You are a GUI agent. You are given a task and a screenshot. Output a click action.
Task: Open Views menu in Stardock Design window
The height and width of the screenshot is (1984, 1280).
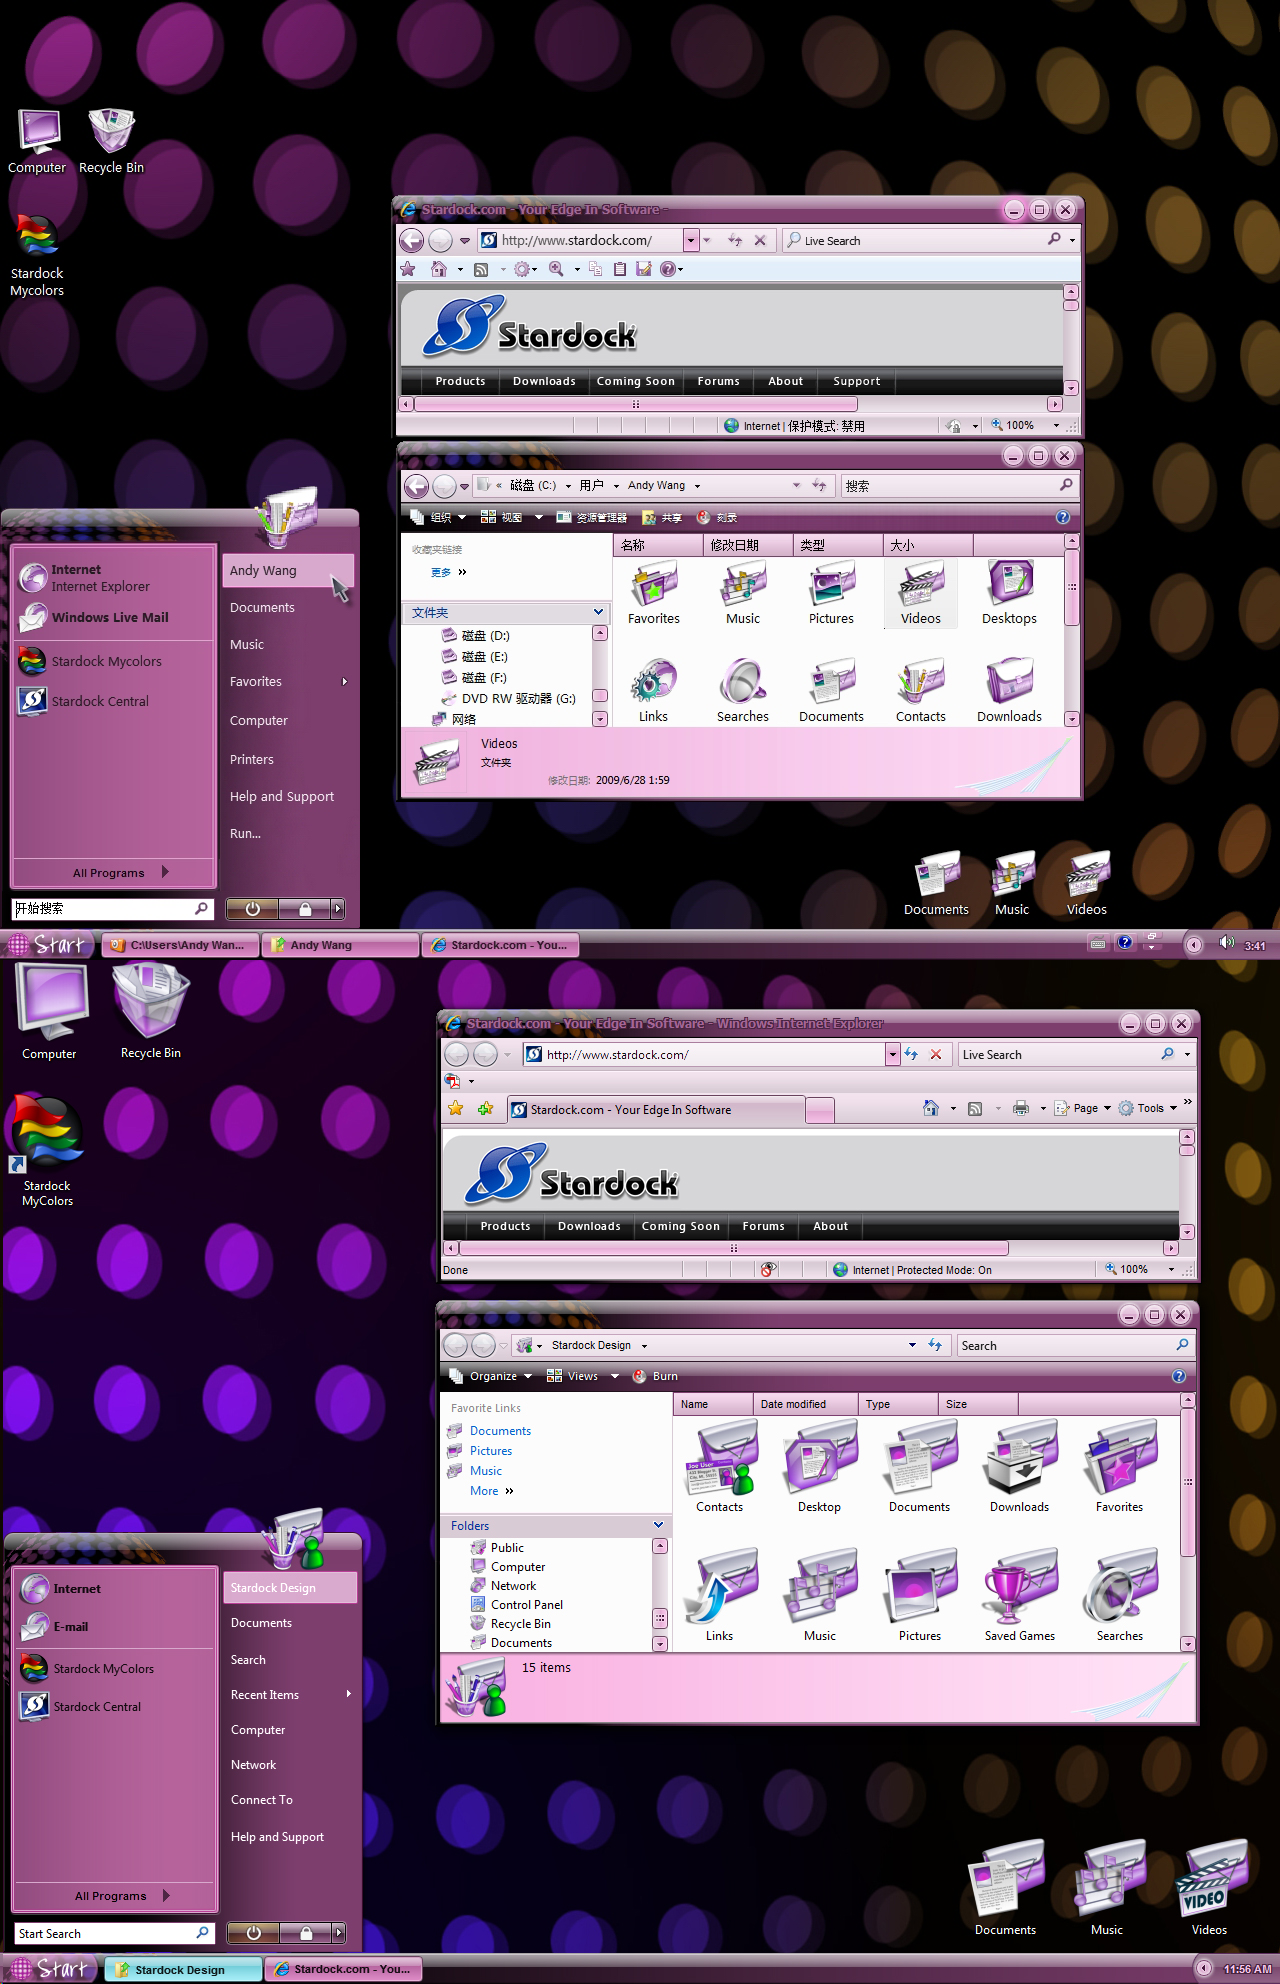coord(582,1376)
